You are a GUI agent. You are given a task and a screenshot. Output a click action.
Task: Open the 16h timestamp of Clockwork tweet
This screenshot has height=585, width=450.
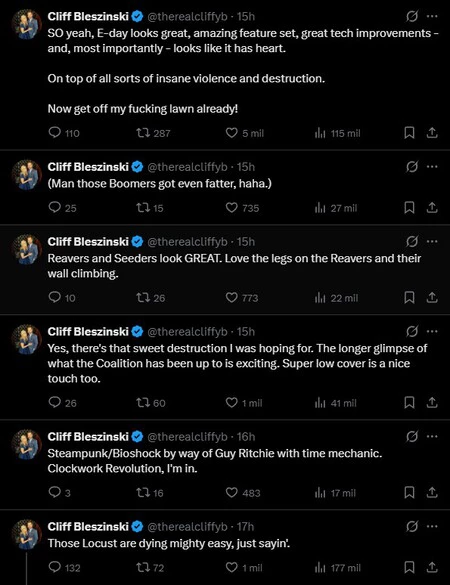(x=246, y=437)
